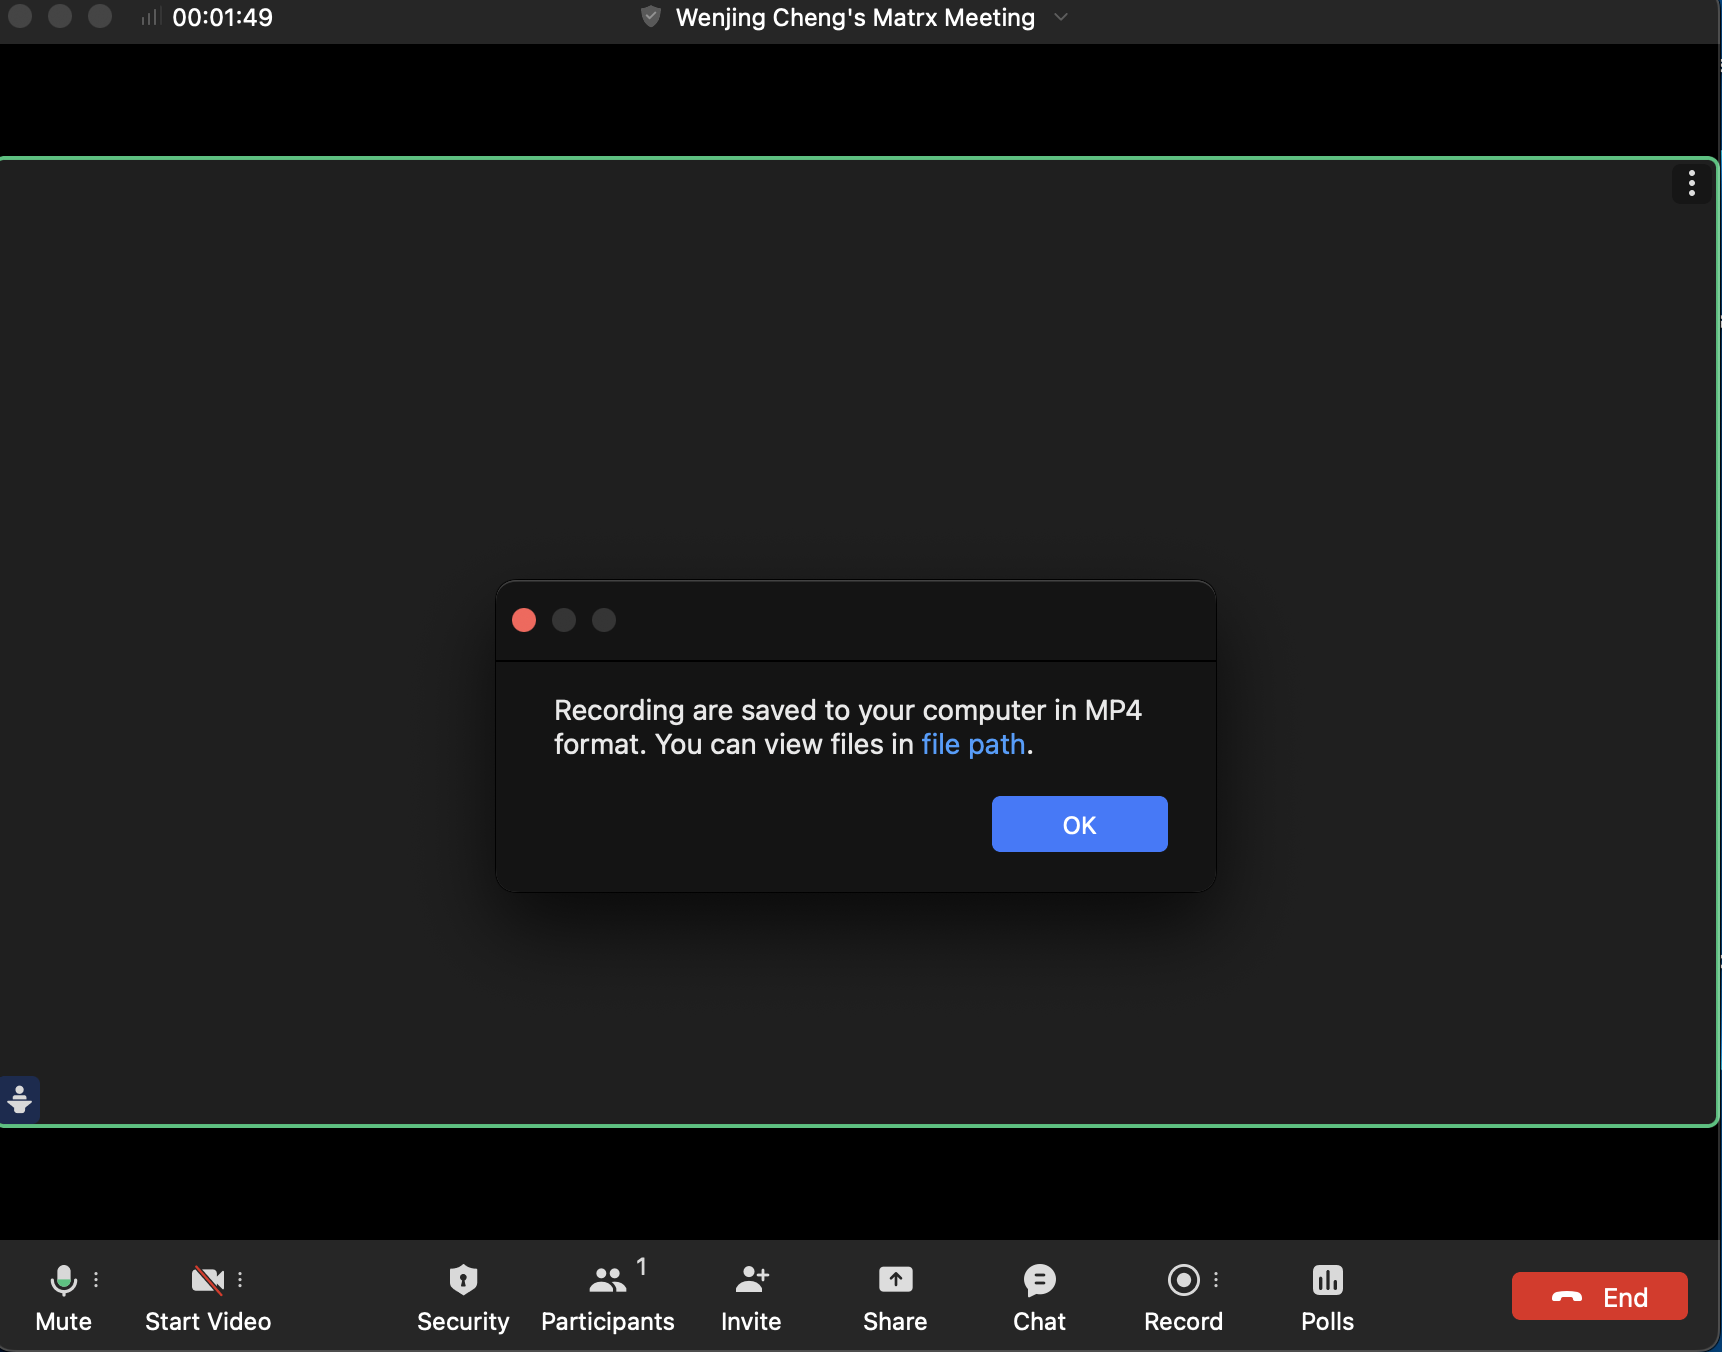Click OK in the recording dialog
The image size is (1722, 1352).
tap(1079, 824)
